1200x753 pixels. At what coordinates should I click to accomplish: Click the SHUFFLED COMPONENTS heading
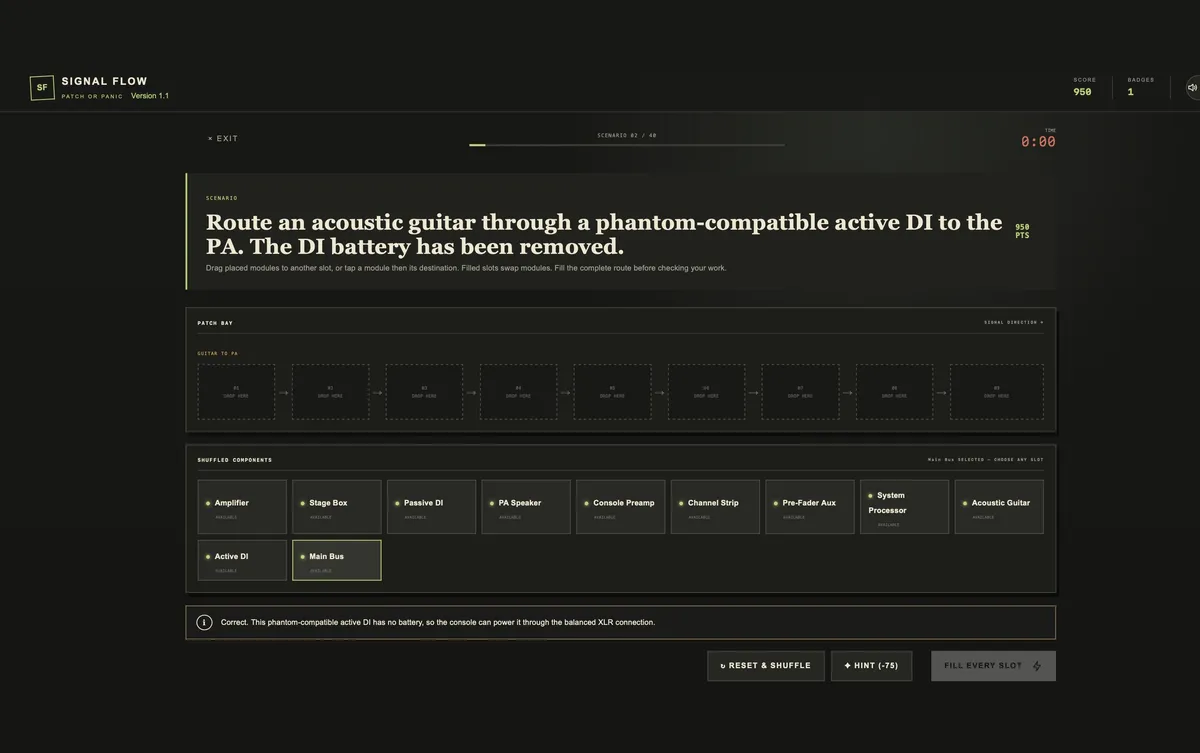235,460
